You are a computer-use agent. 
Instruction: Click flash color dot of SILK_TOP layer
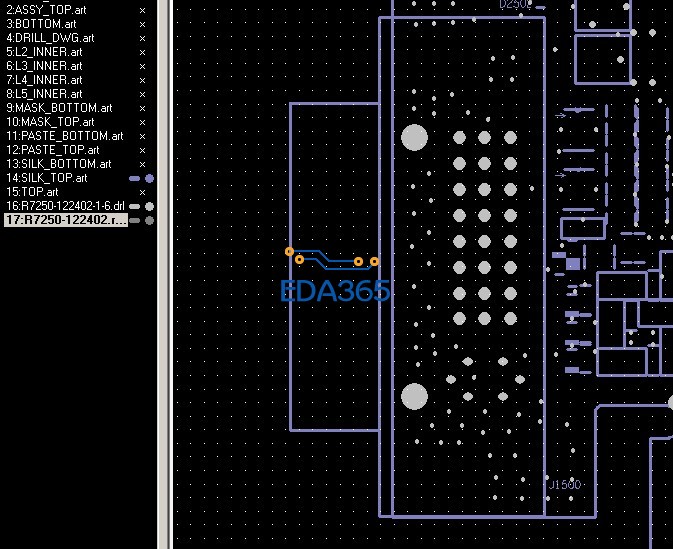(149, 179)
